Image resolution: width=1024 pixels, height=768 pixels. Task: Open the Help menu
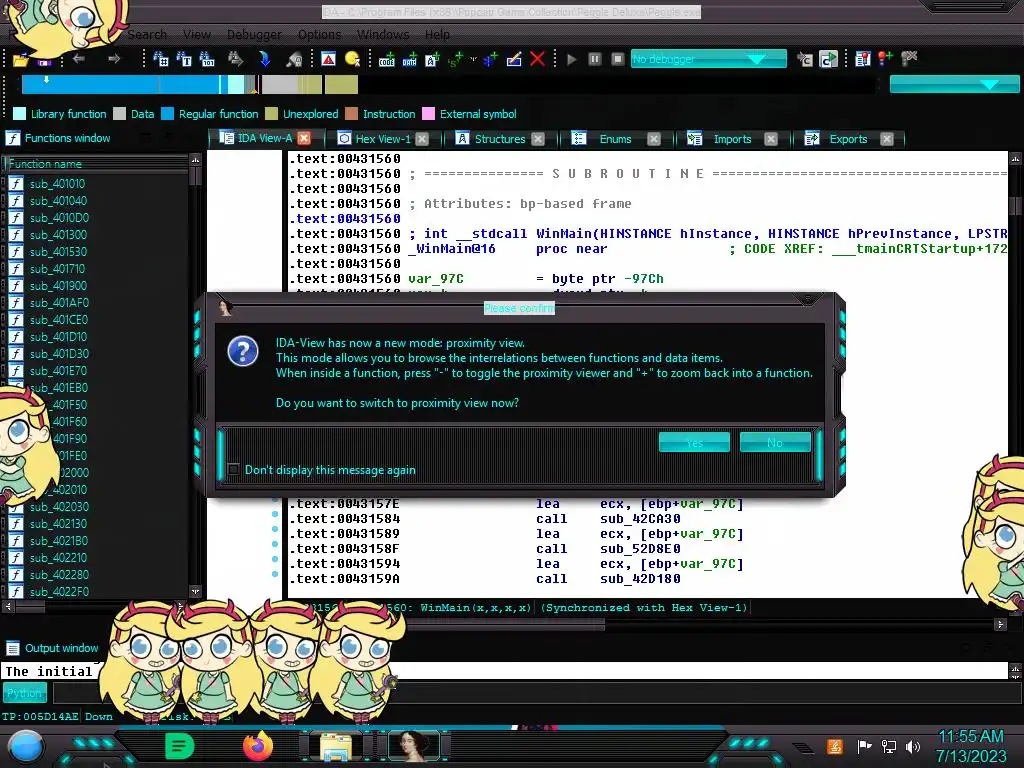[437, 35]
